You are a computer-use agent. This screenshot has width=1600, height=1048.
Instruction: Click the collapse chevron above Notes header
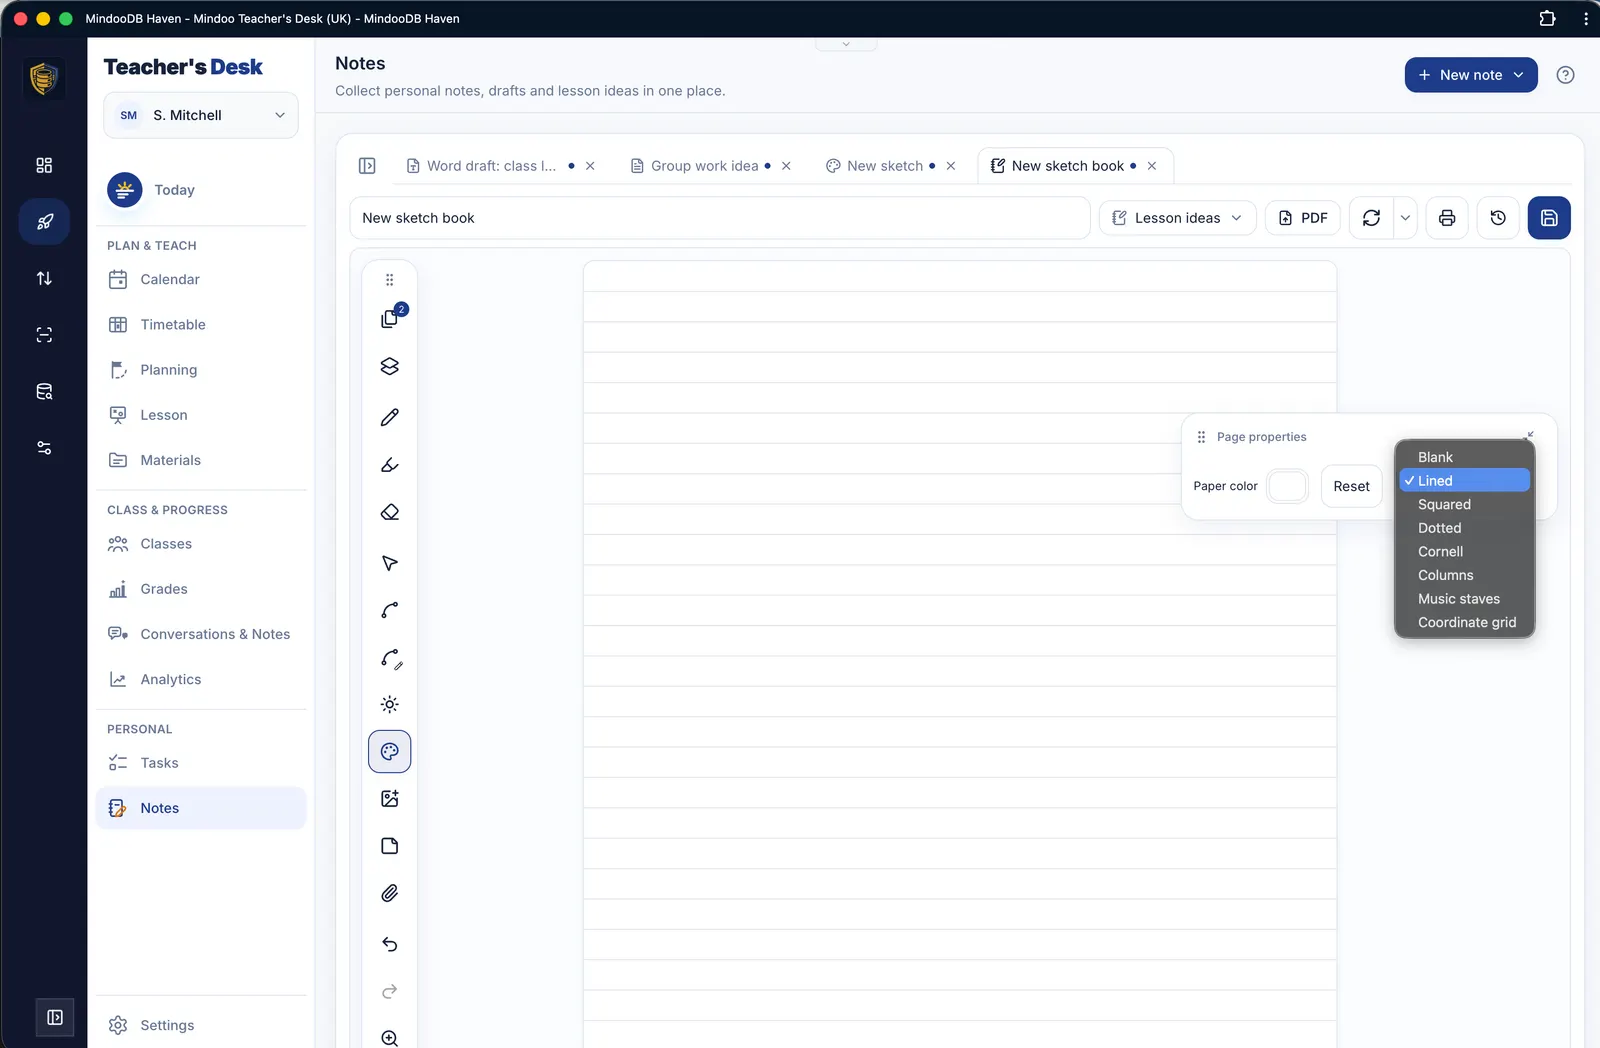[846, 44]
